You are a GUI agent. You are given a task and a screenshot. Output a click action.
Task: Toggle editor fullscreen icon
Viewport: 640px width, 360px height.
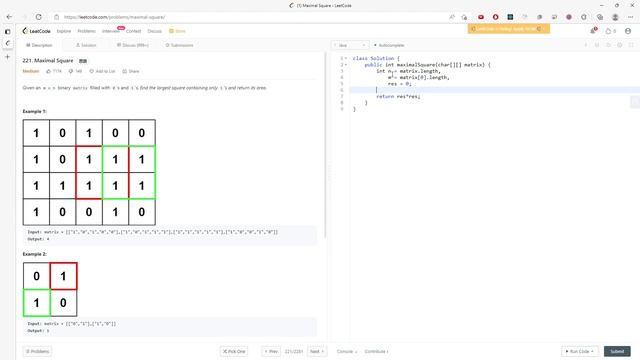click(631, 45)
